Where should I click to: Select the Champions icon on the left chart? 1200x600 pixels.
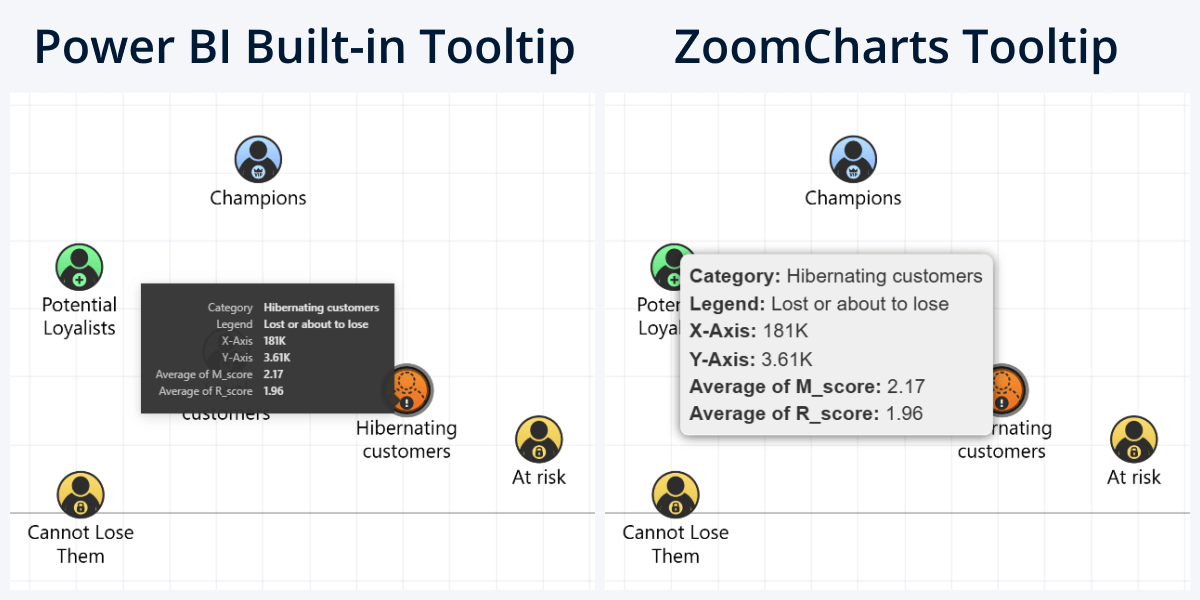(x=258, y=158)
